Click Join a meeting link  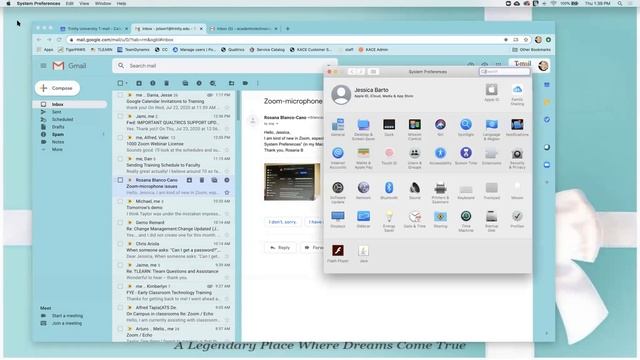point(67,323)
